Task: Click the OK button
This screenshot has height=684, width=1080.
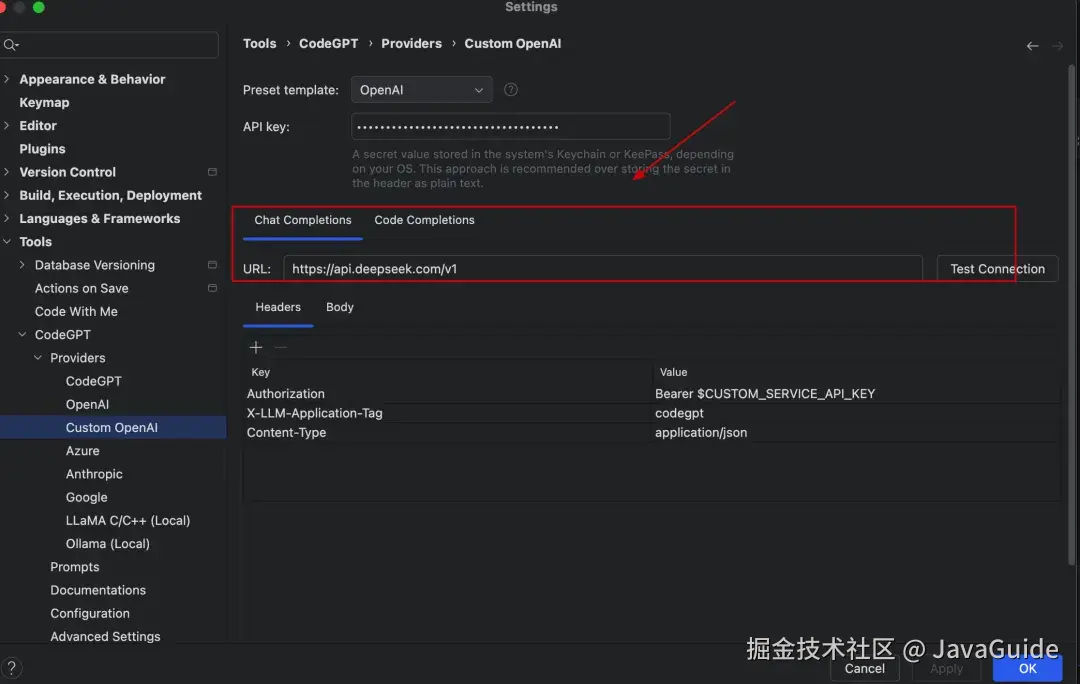Action: 1027,668
